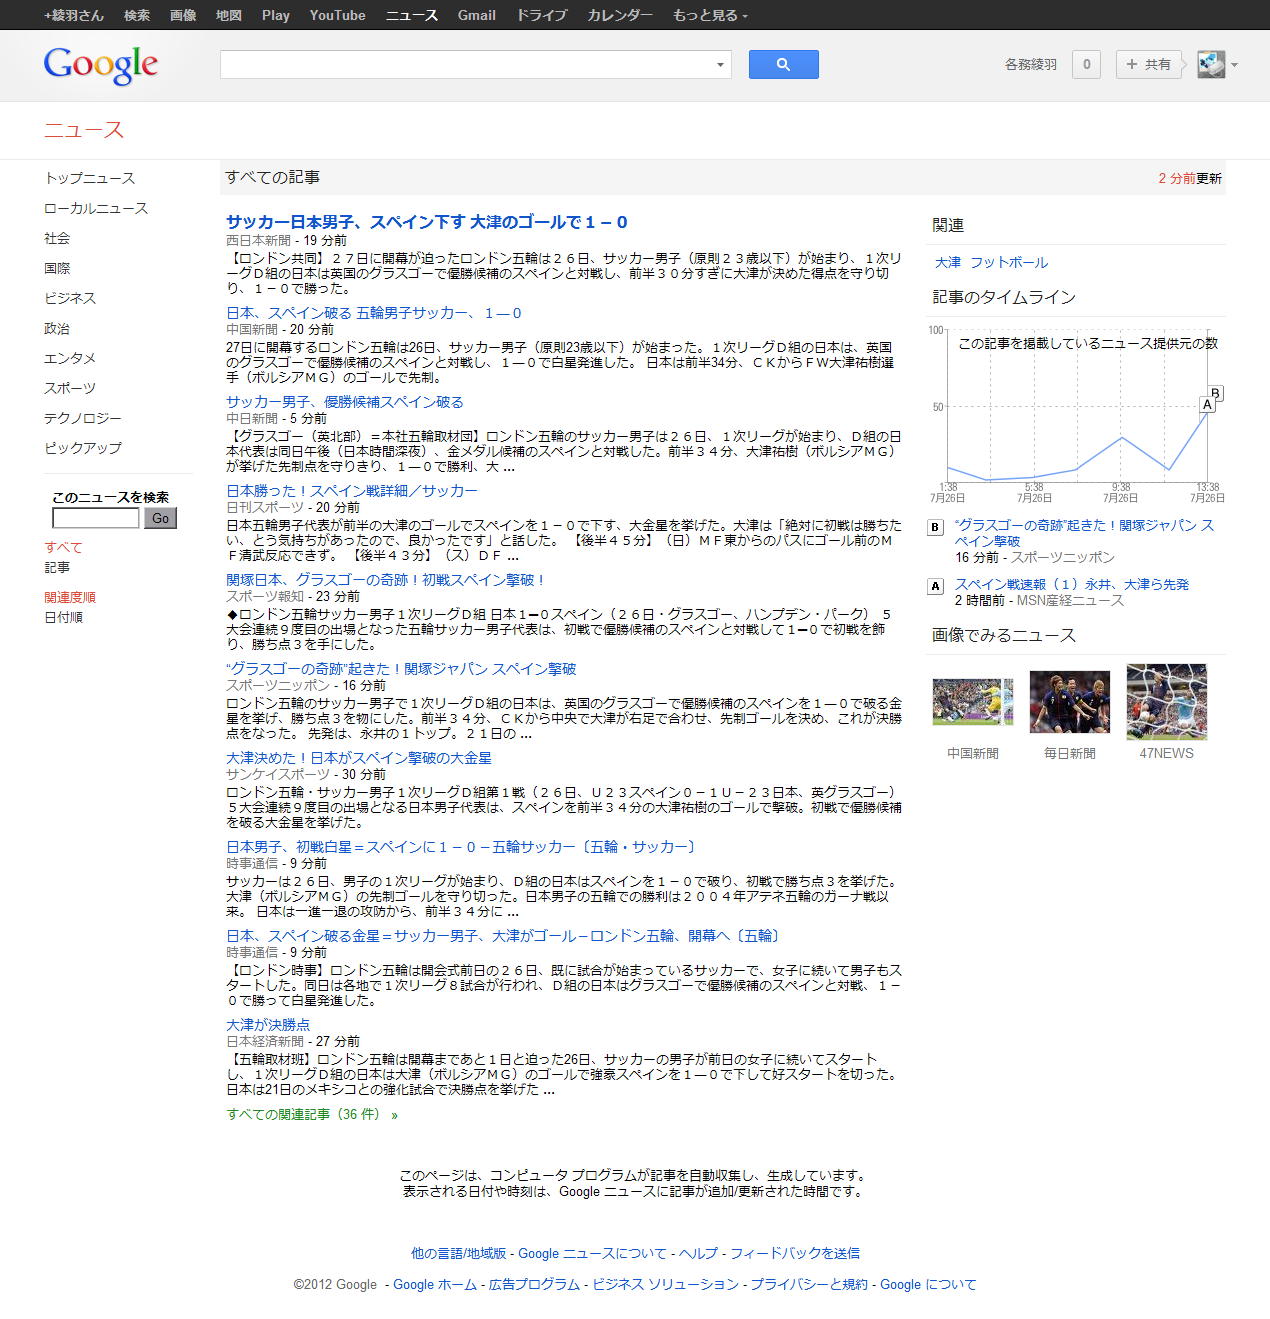1270x1319 pixels.
Task: Open ヘルプ footer link
Action: pos(698,1253)
